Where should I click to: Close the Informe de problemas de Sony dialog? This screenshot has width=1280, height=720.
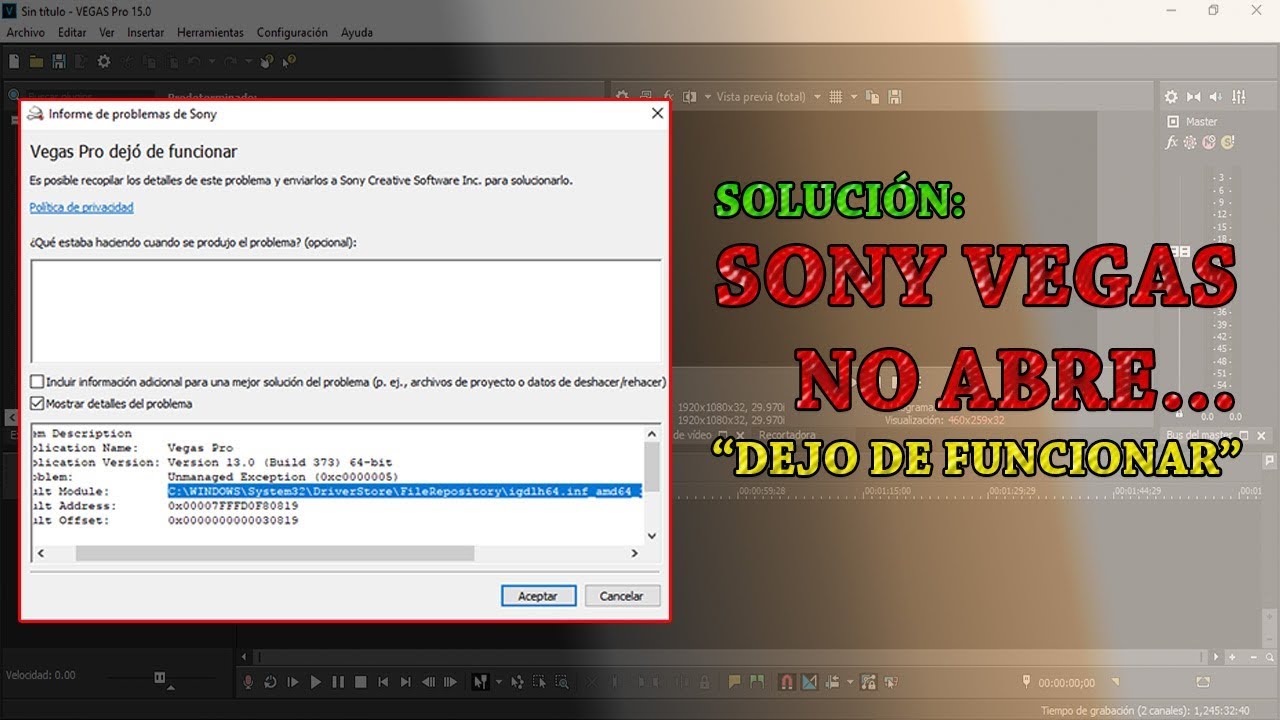click(x=657, y=113)
